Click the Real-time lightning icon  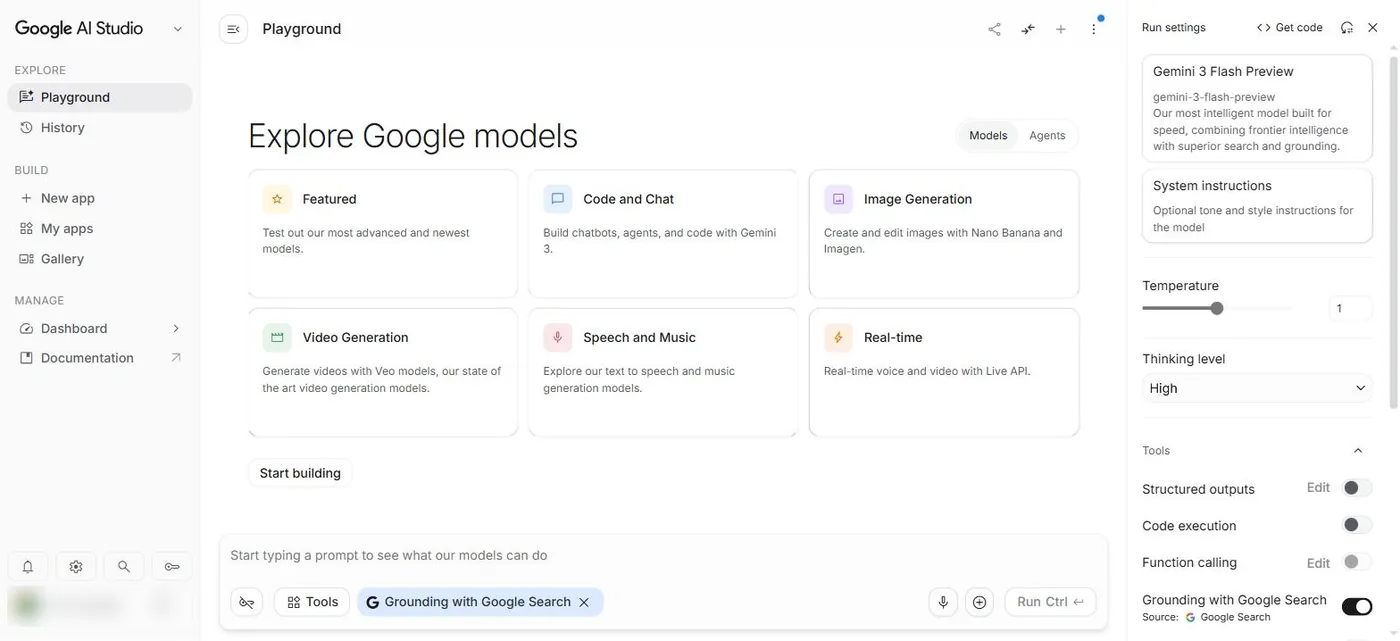838,338
